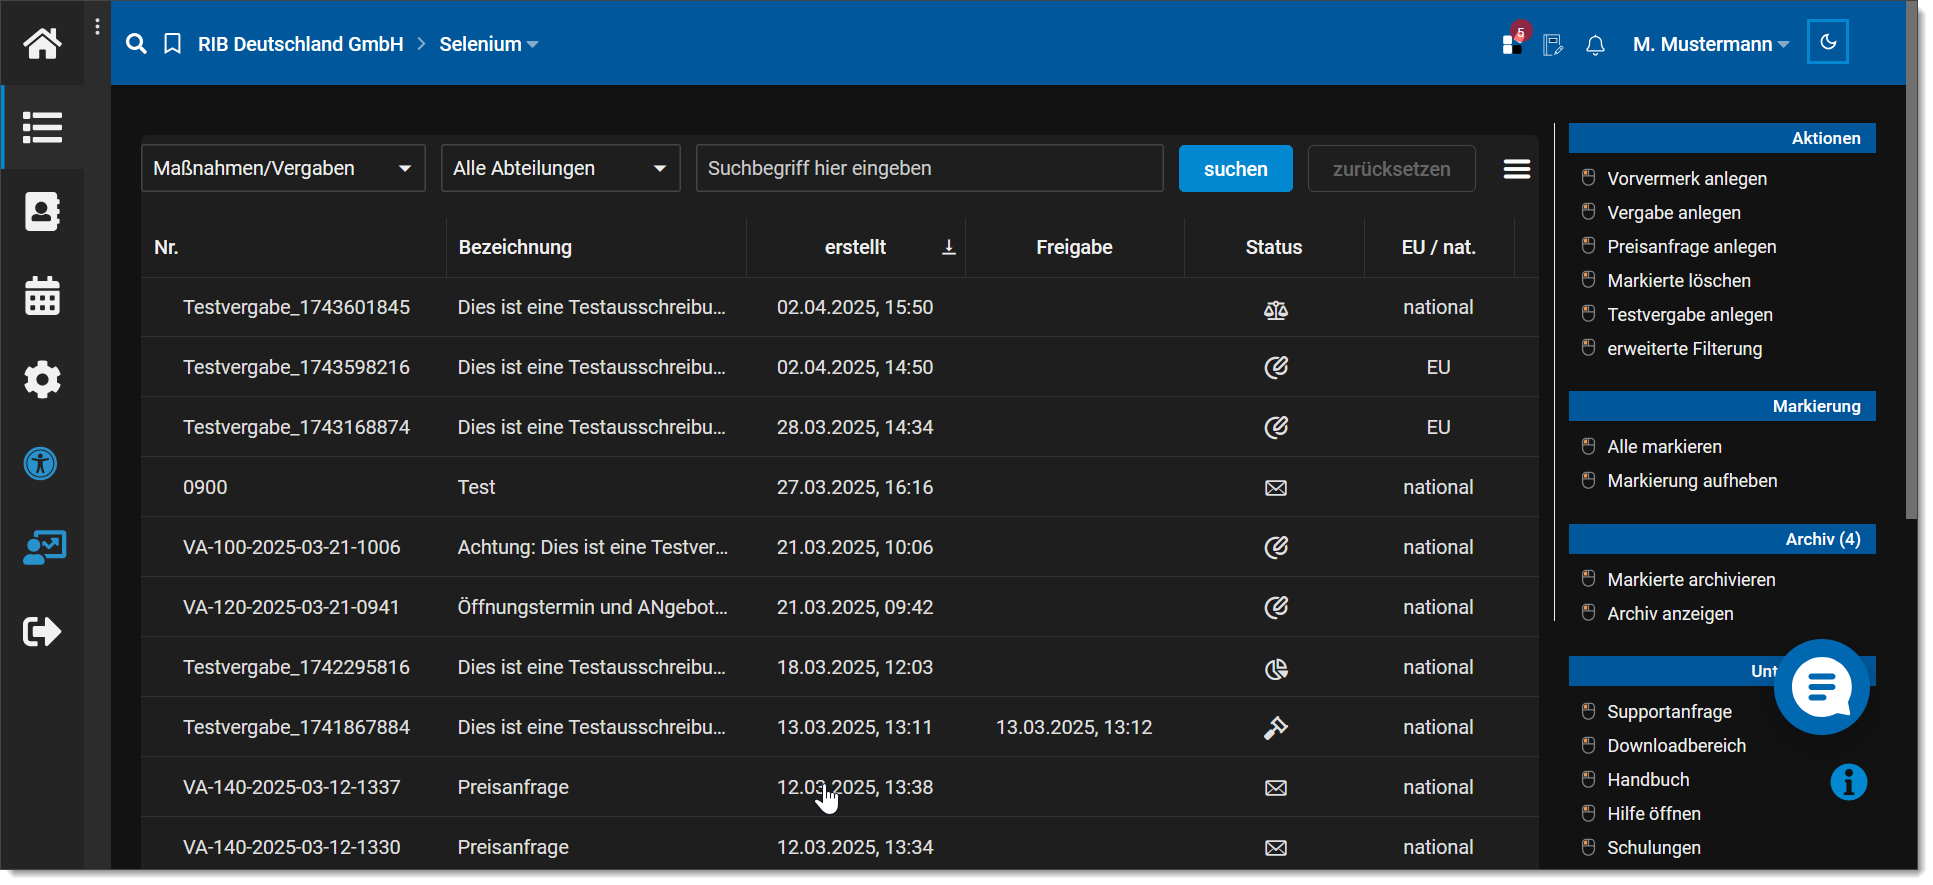Click the search magnifier in header
The image size is (1933, 885).
[136, 44]
